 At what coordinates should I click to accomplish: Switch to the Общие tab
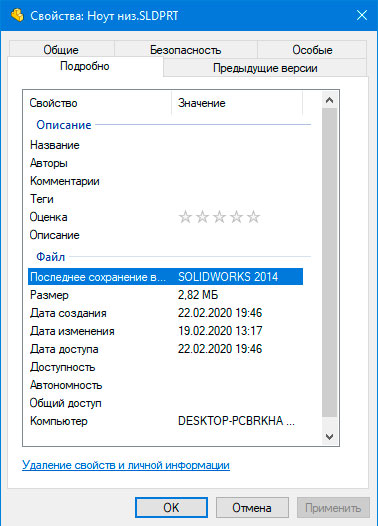[61, 50]
